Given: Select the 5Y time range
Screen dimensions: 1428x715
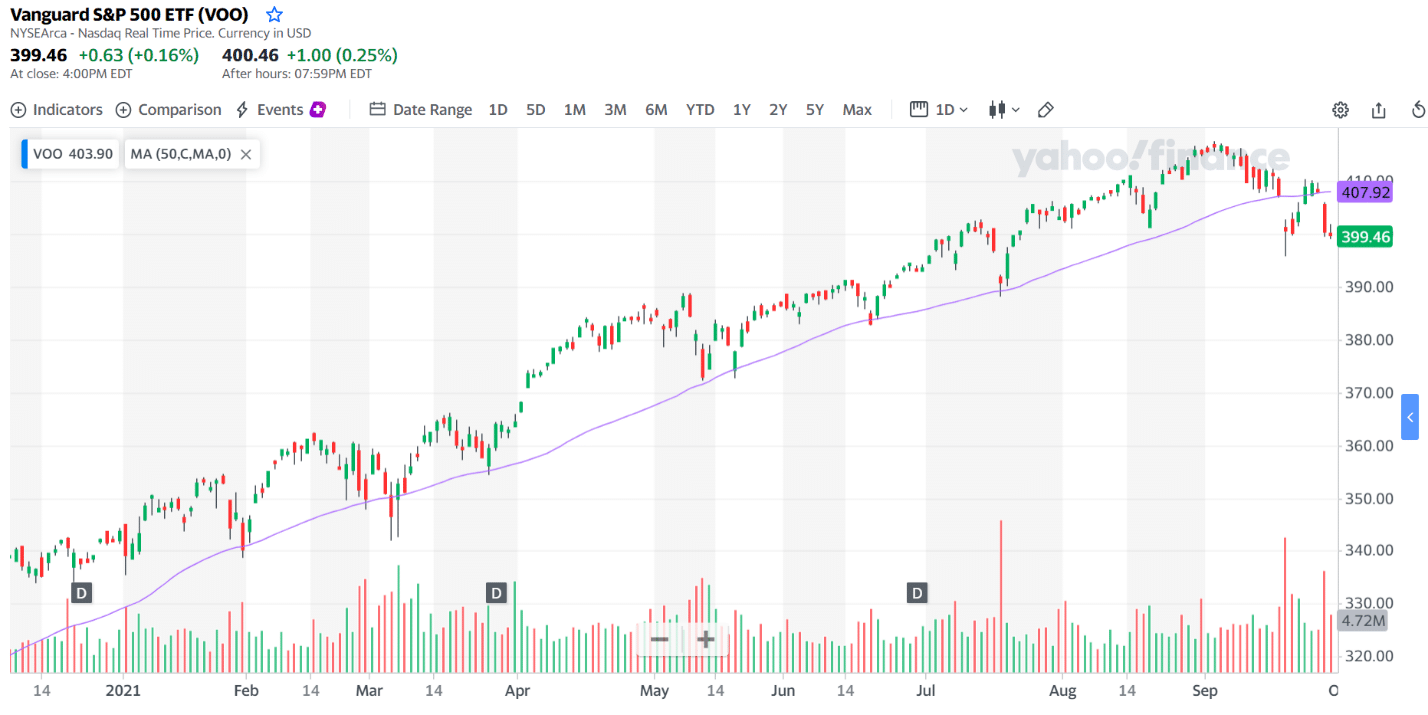Looking at the screenshot, I should [815, 109].
